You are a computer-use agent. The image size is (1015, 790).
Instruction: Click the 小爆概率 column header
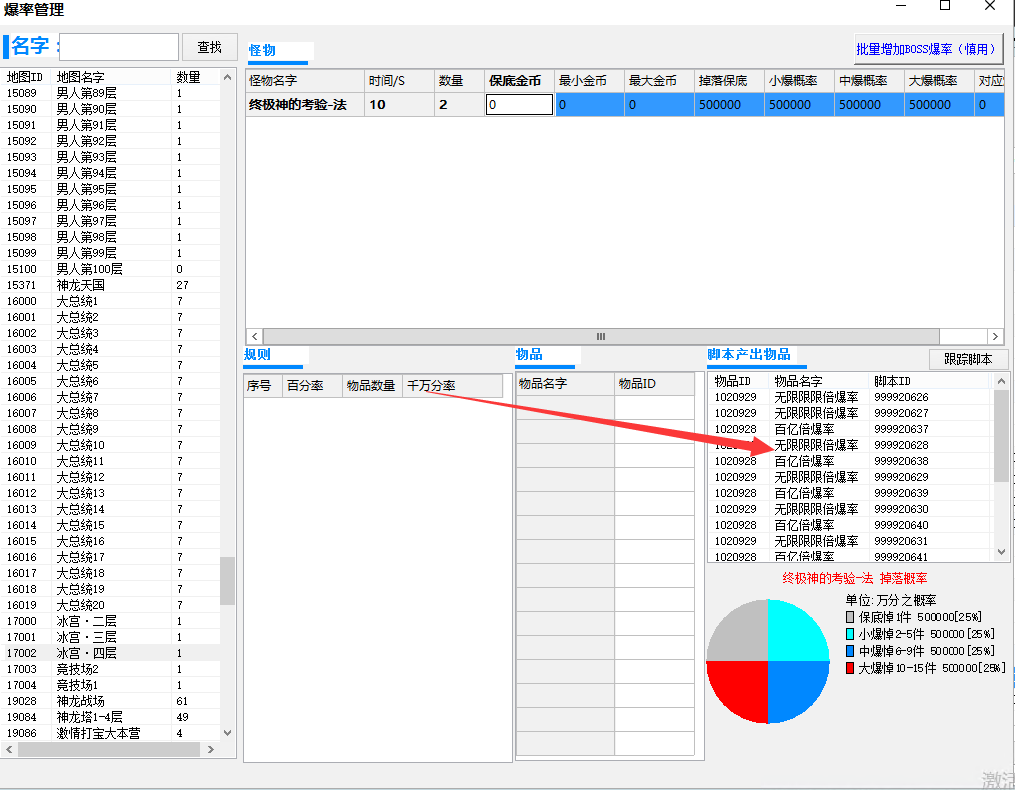(799, 81)
